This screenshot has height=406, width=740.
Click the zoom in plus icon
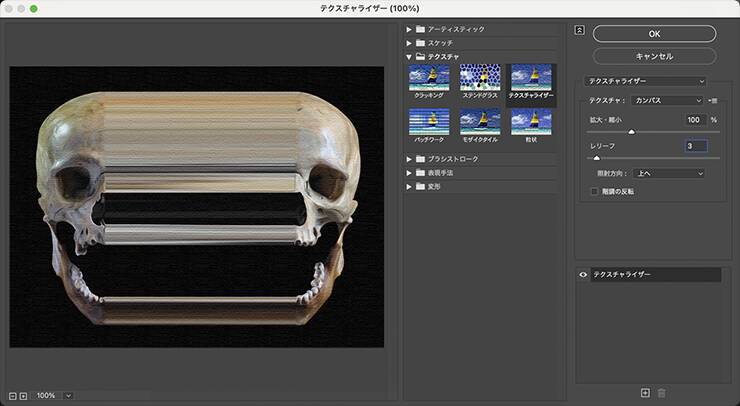(23, 396)
